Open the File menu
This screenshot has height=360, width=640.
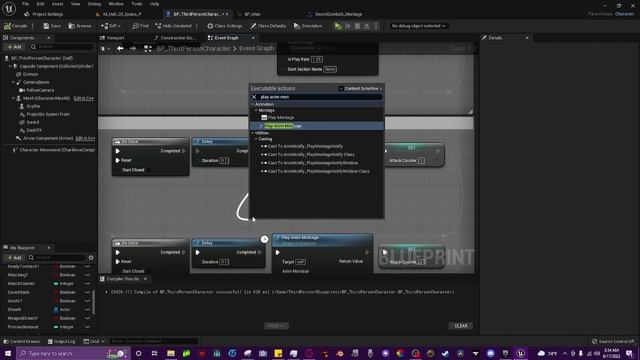[x=25, y=4]
